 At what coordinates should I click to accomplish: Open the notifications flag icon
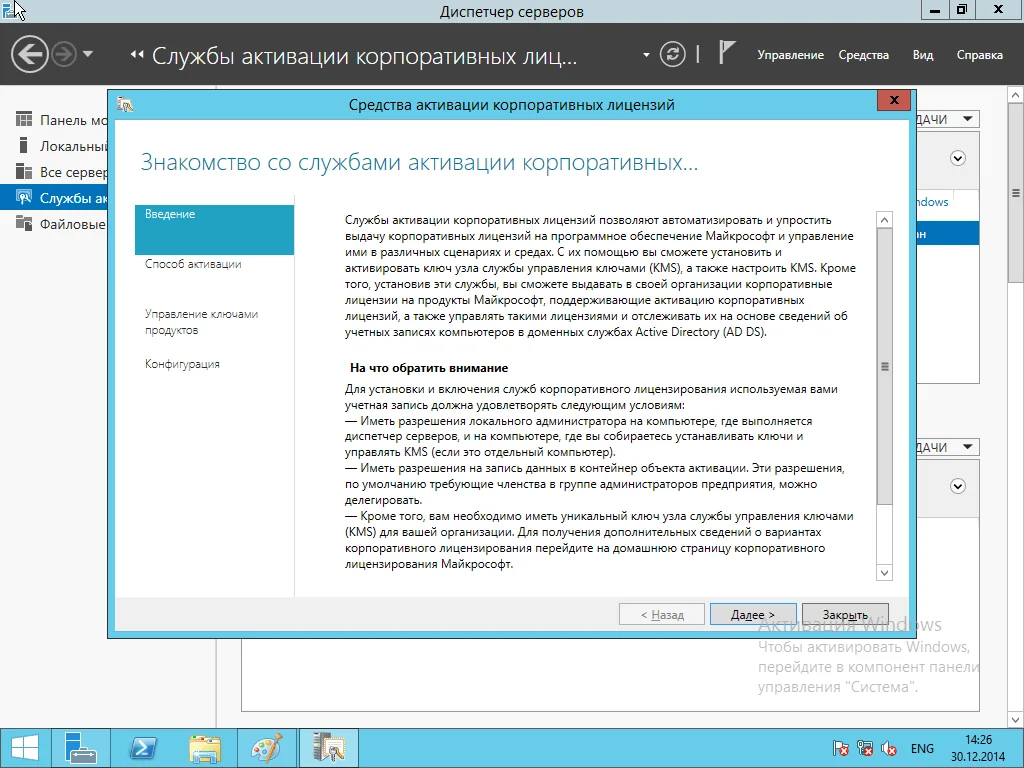coord(726,52)
